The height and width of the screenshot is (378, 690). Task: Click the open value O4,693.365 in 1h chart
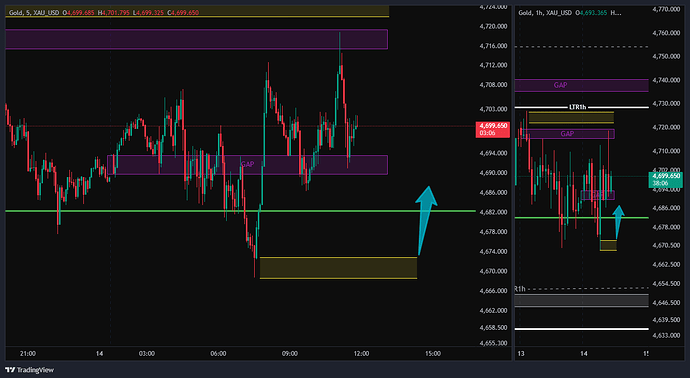point(592,13)
